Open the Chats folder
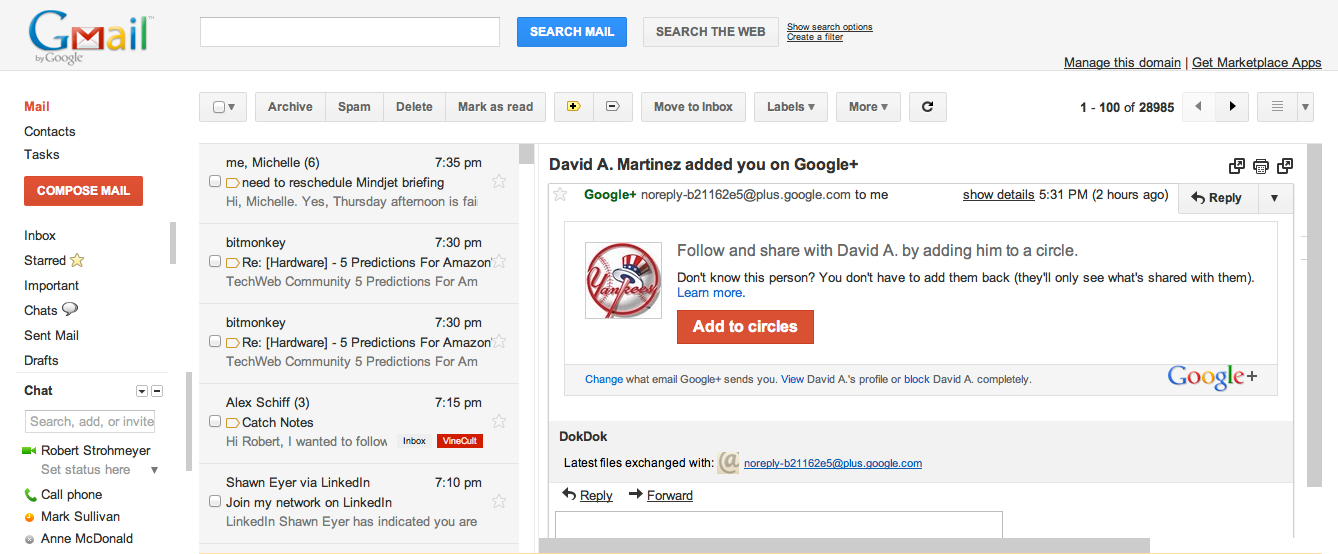The width and height of the screenshot is (1338, 554). pos(41,310)
